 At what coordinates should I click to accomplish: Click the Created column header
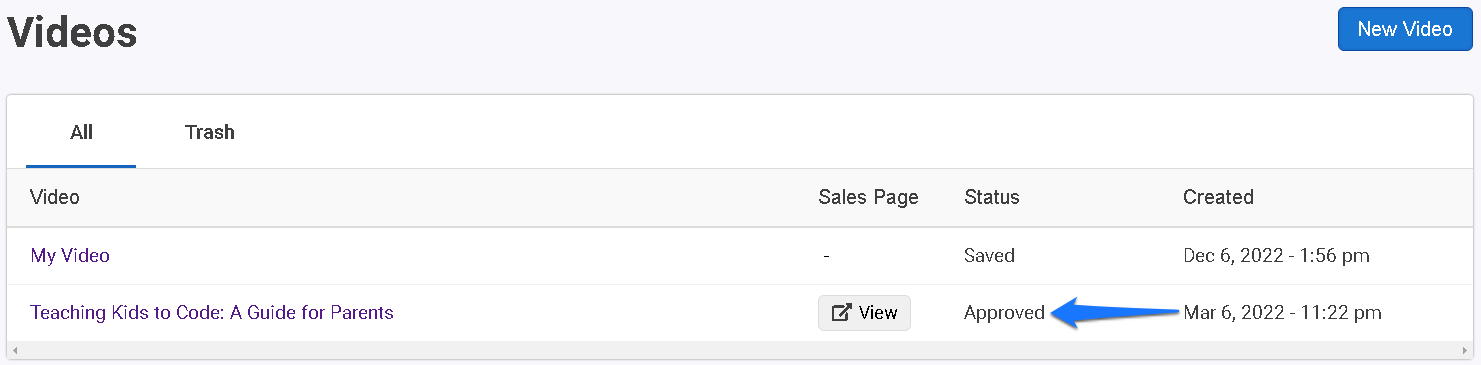(1218, 197)
